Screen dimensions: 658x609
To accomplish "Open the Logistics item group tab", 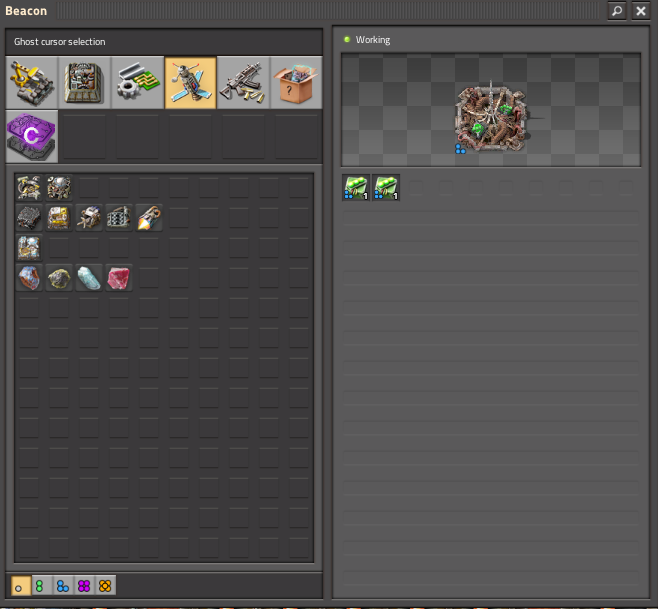I will pyautogui.click(x=32, y=83).
